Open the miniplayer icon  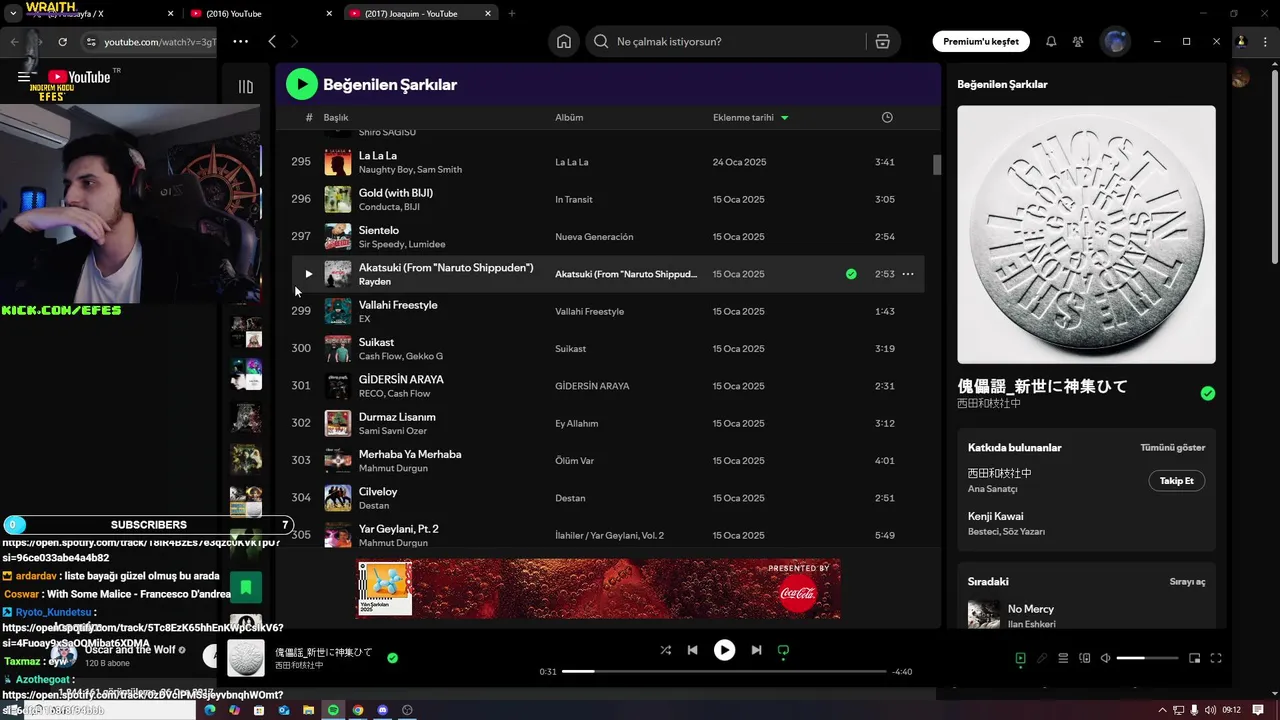coord(1194,658)
